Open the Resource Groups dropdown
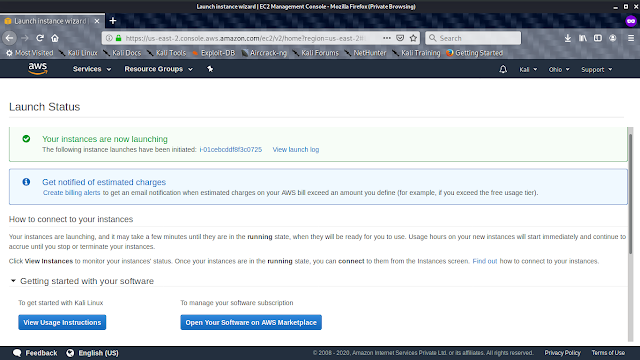The image size is (640, 360). [158, 69]
